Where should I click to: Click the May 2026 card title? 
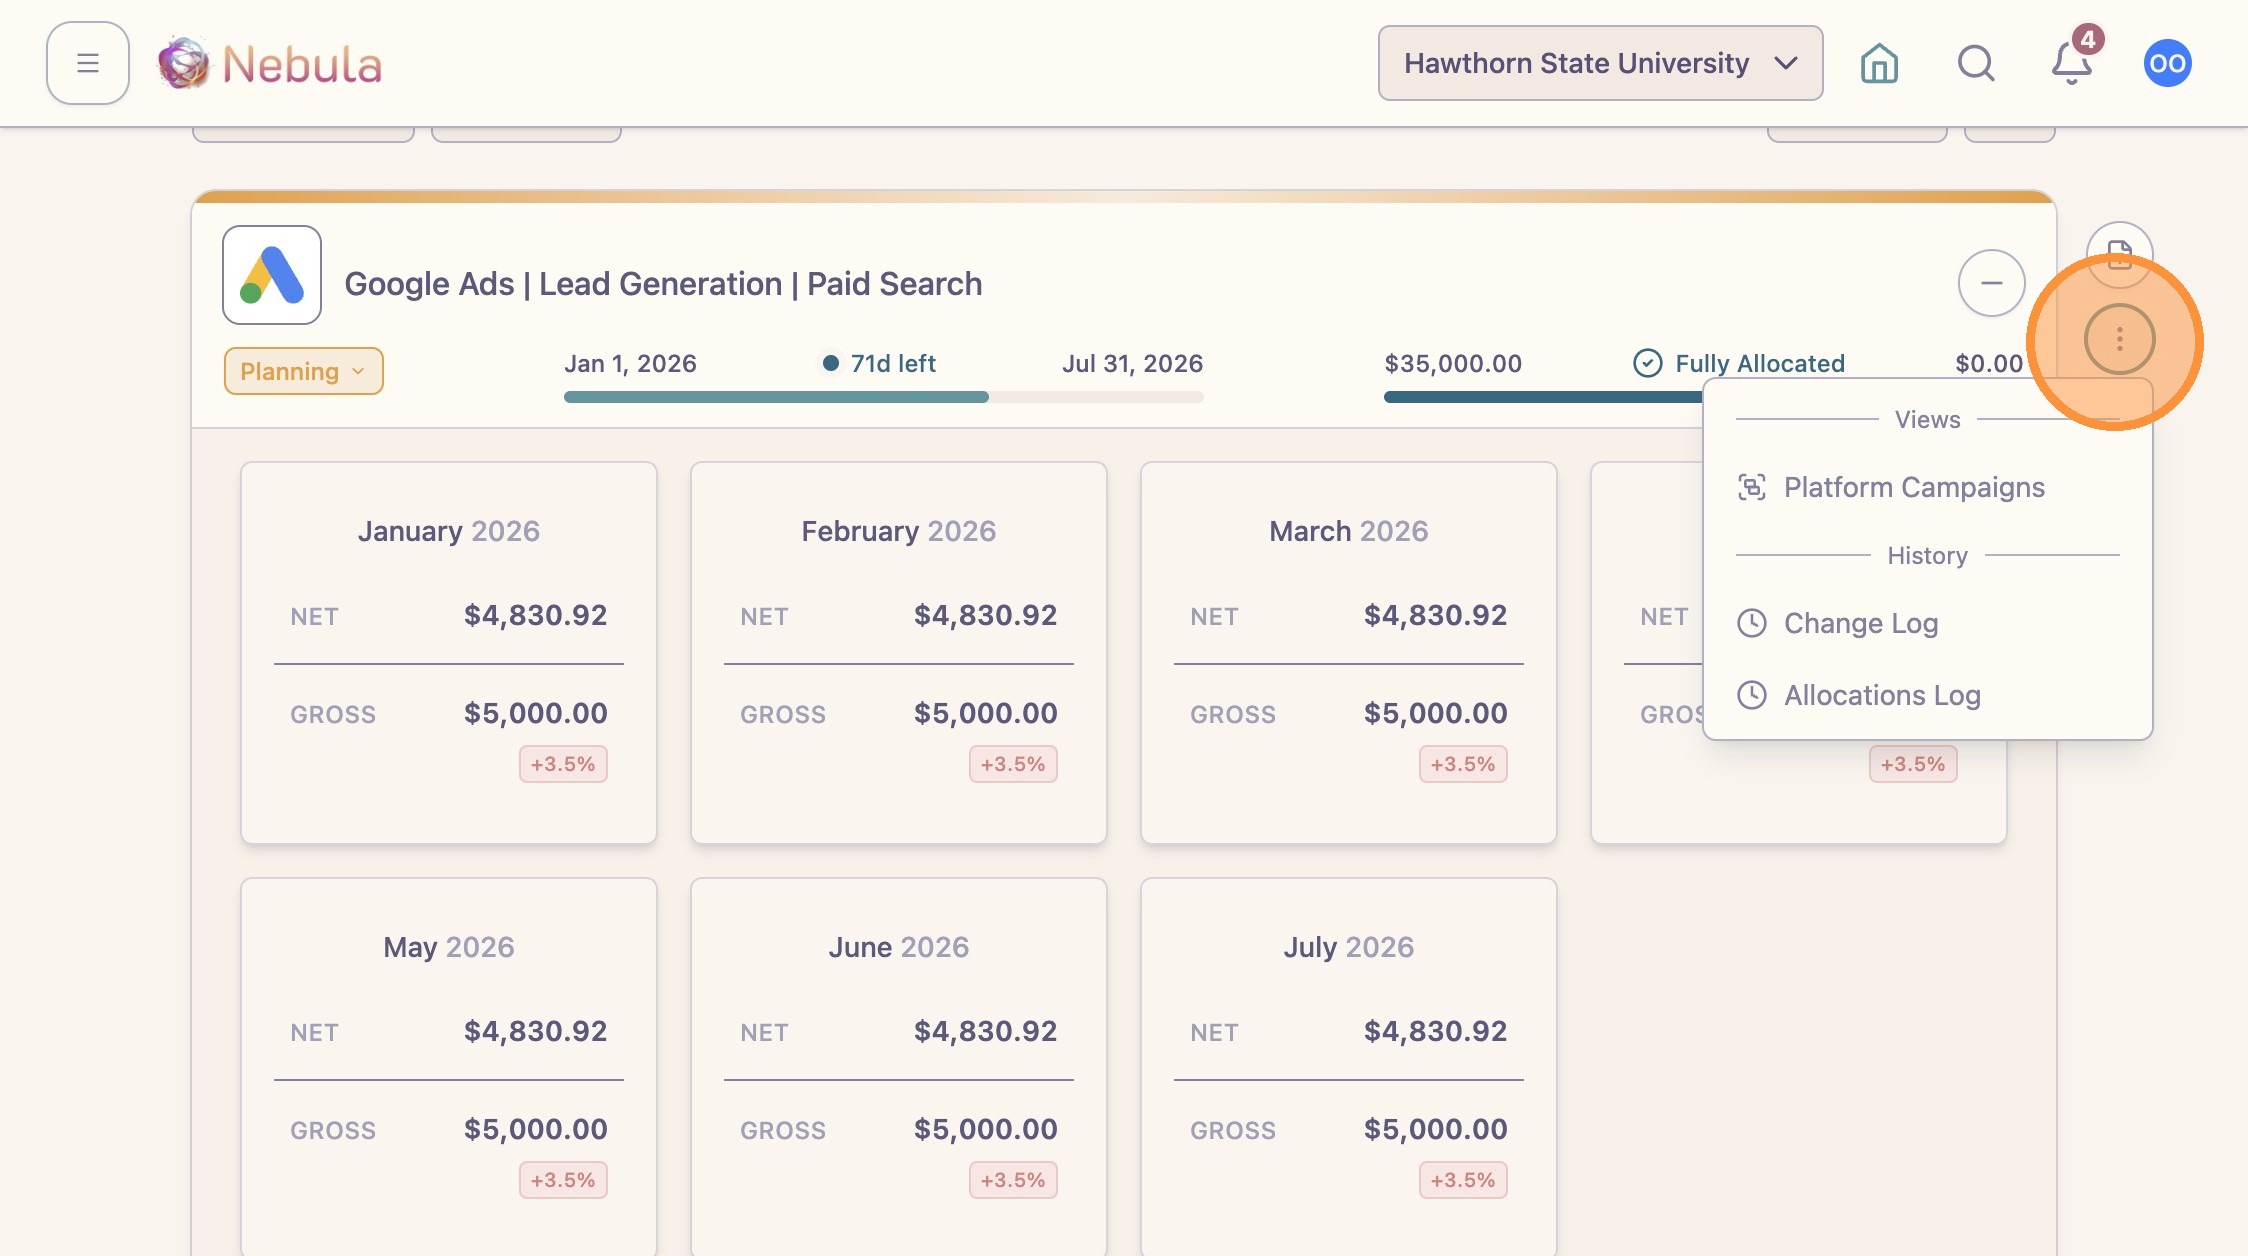(x=449, y=947)
